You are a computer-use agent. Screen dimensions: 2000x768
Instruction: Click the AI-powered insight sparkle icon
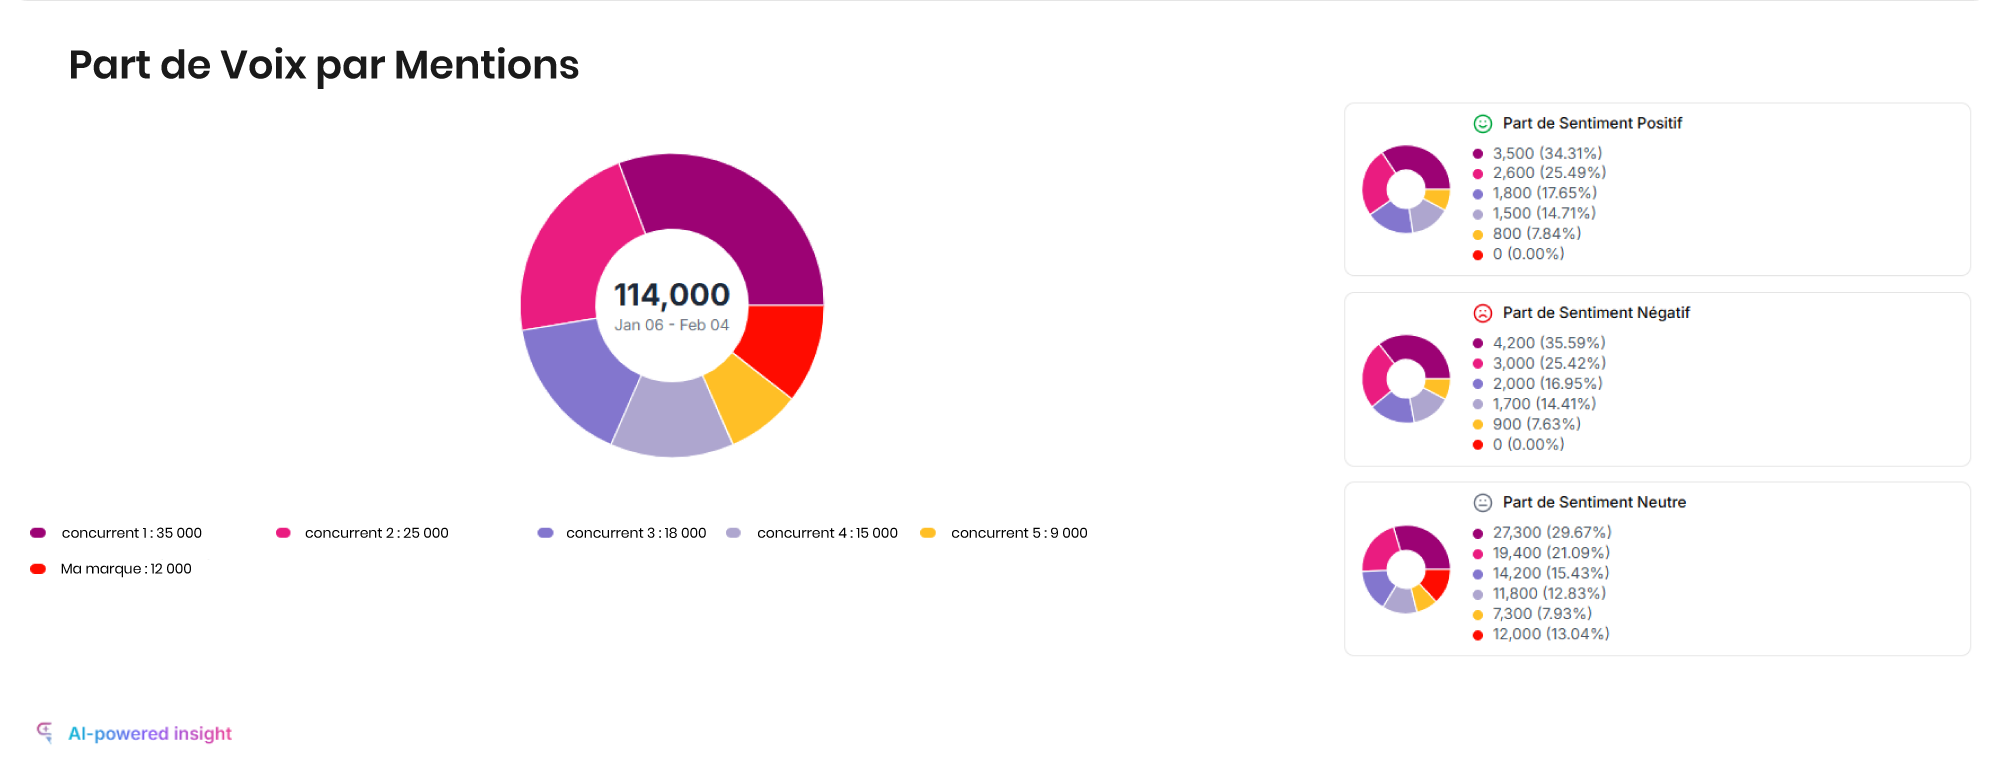[45, 733]
